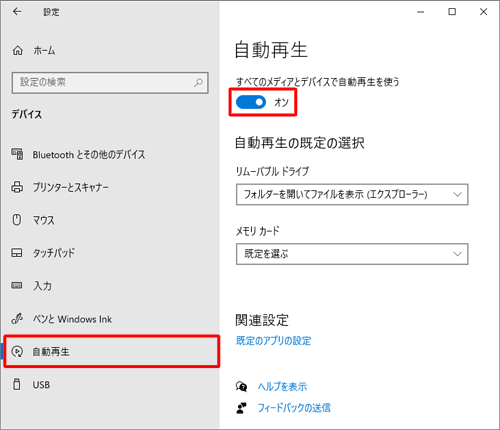Screen dimensions: 500x430
Task: Maximize the settings window
Action: click(452, 12)
